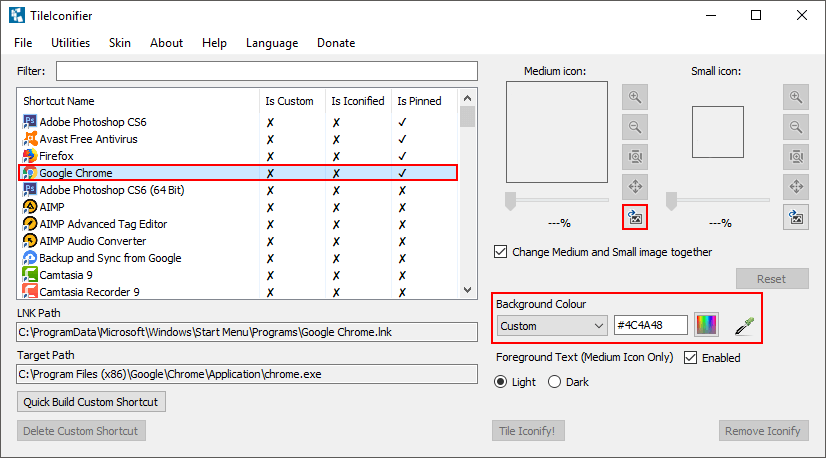Screen dimensions: 826x458
Task: Click the Filter text field
Action: point(267,71)
